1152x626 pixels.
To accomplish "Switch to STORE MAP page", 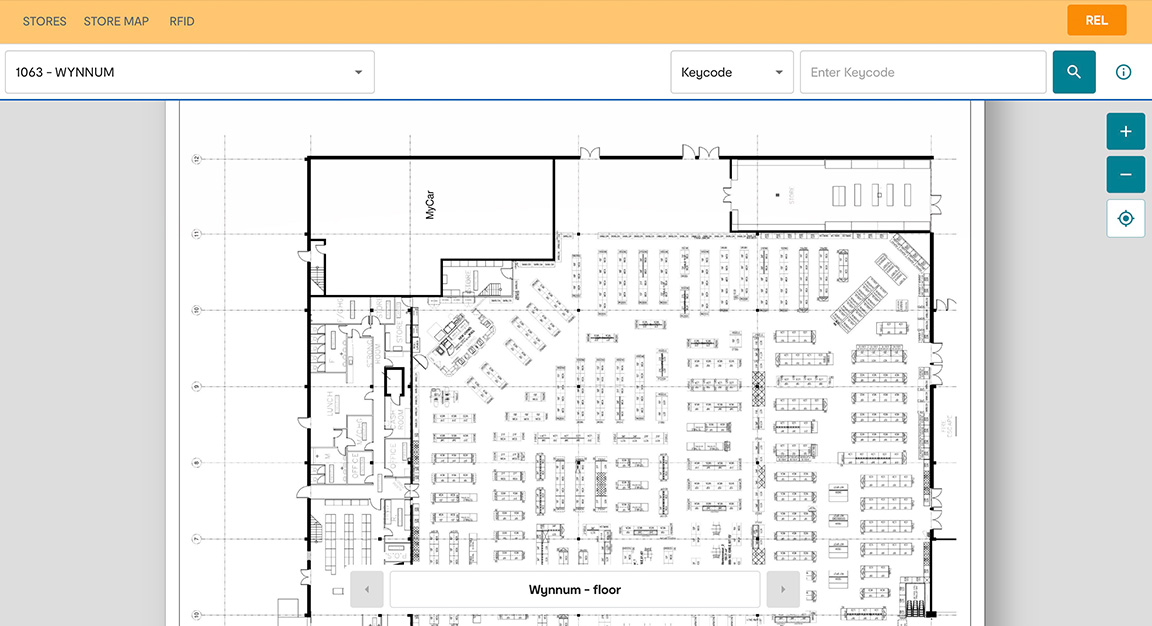I will click(x=116, y=21).
